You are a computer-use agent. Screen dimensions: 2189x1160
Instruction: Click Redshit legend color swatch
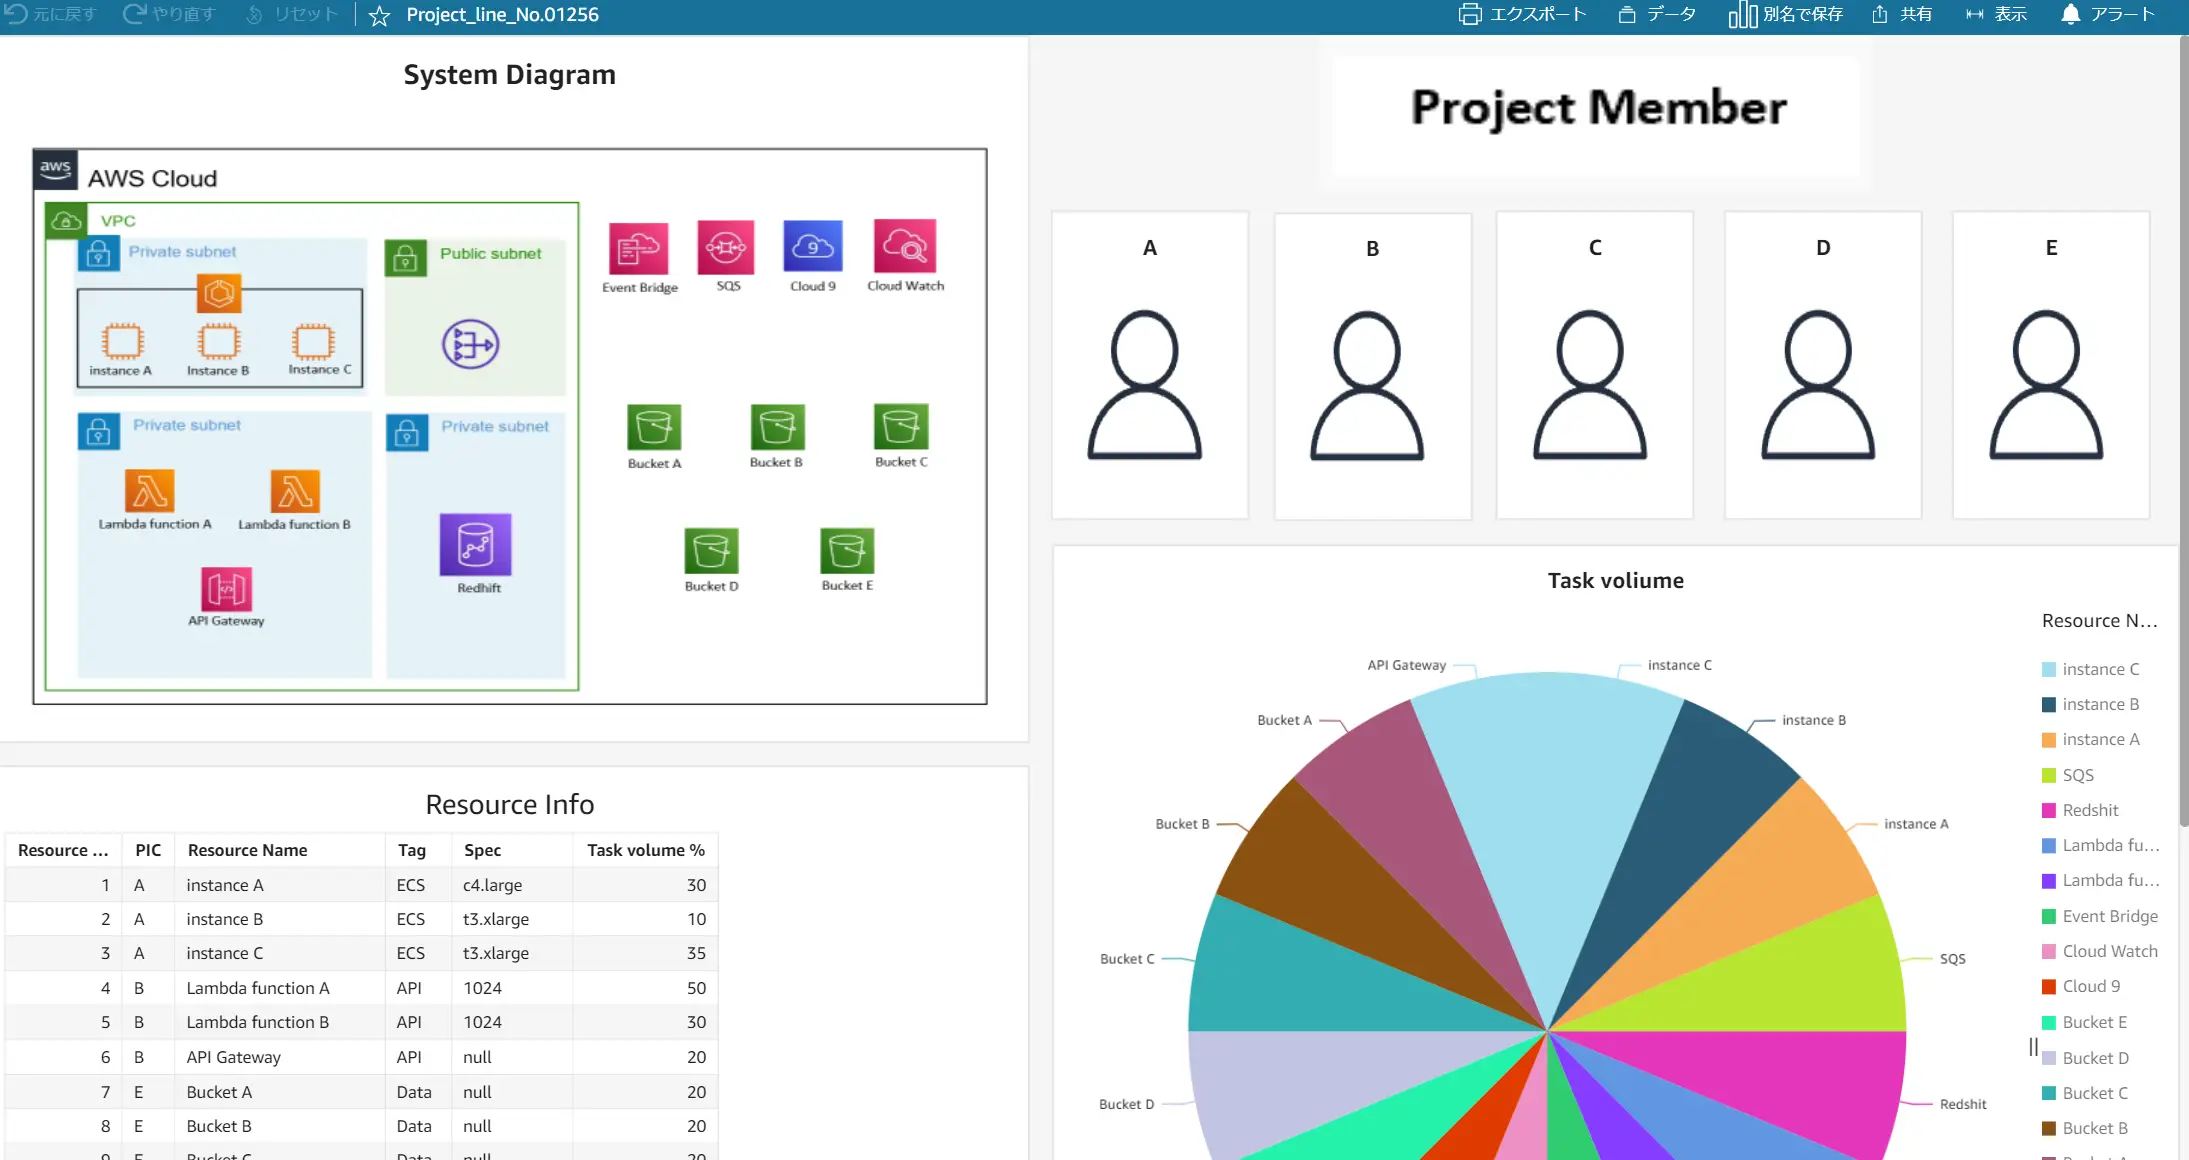[x=2049, y=810]
